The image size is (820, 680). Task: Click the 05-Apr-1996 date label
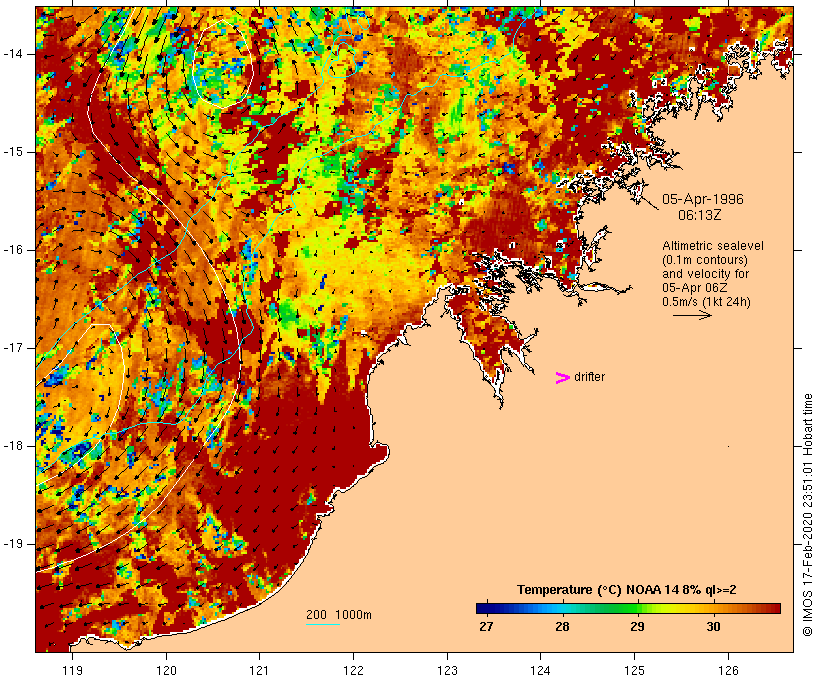(702, 199)
